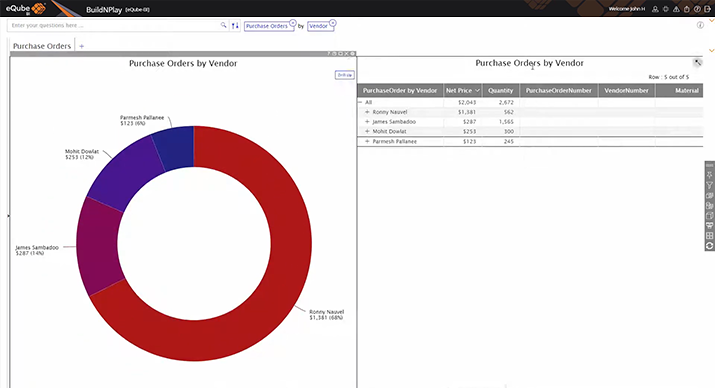Image resolution: width=715 pixels, height=388 pixels.
Task: Click the 'Parmesh Pallanee $123 (6%)' chart label
Action: click(x=142, y=120)
